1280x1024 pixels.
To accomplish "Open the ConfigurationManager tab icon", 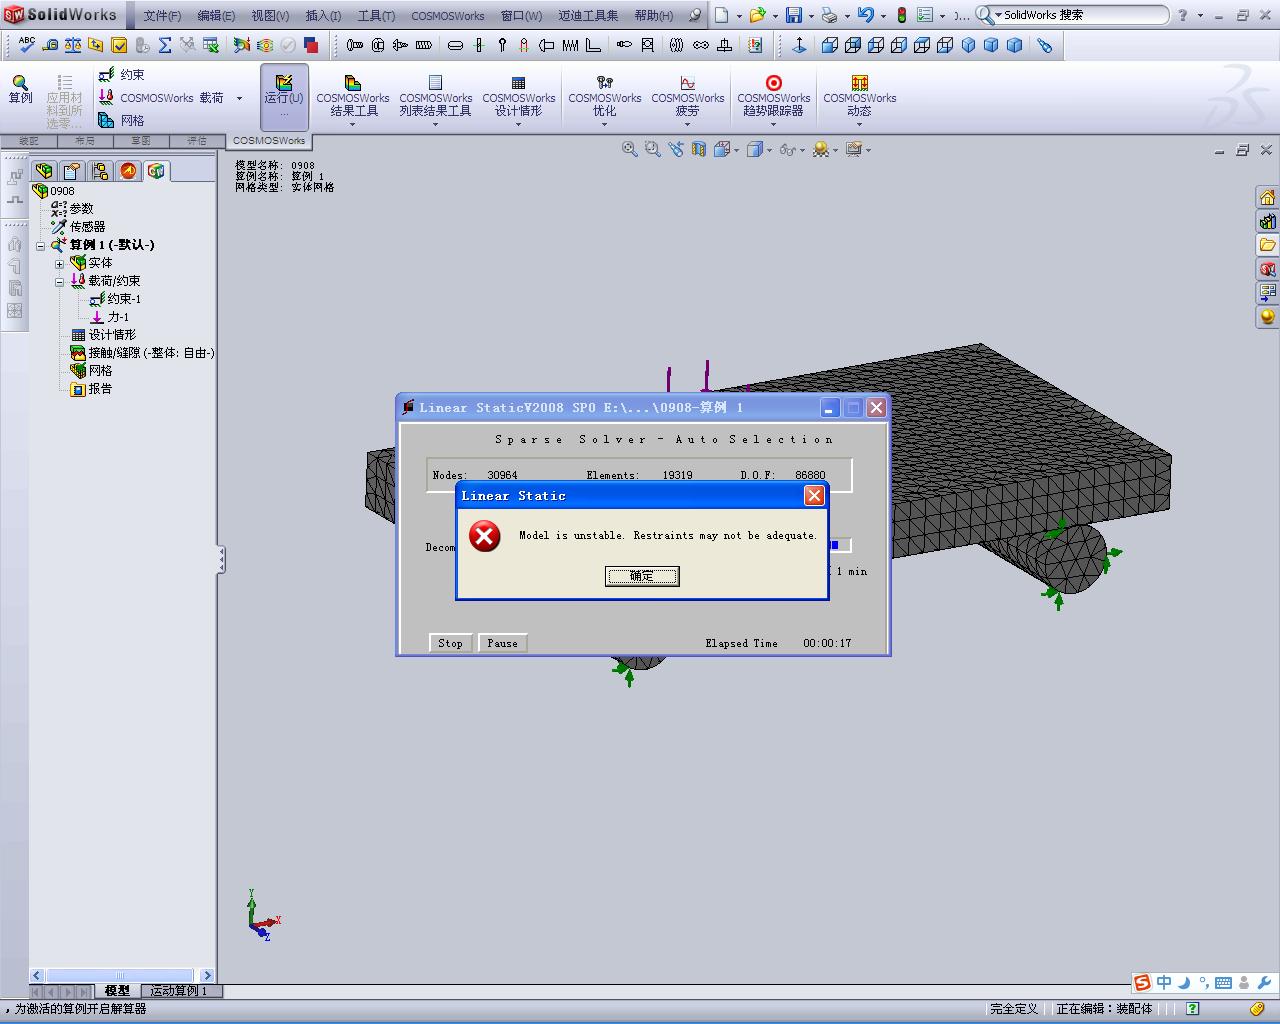I will point(100,171).
